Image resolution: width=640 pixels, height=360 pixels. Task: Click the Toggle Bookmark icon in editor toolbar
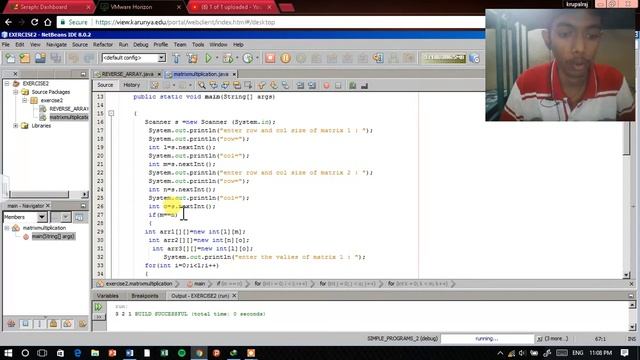click(285, 85)
